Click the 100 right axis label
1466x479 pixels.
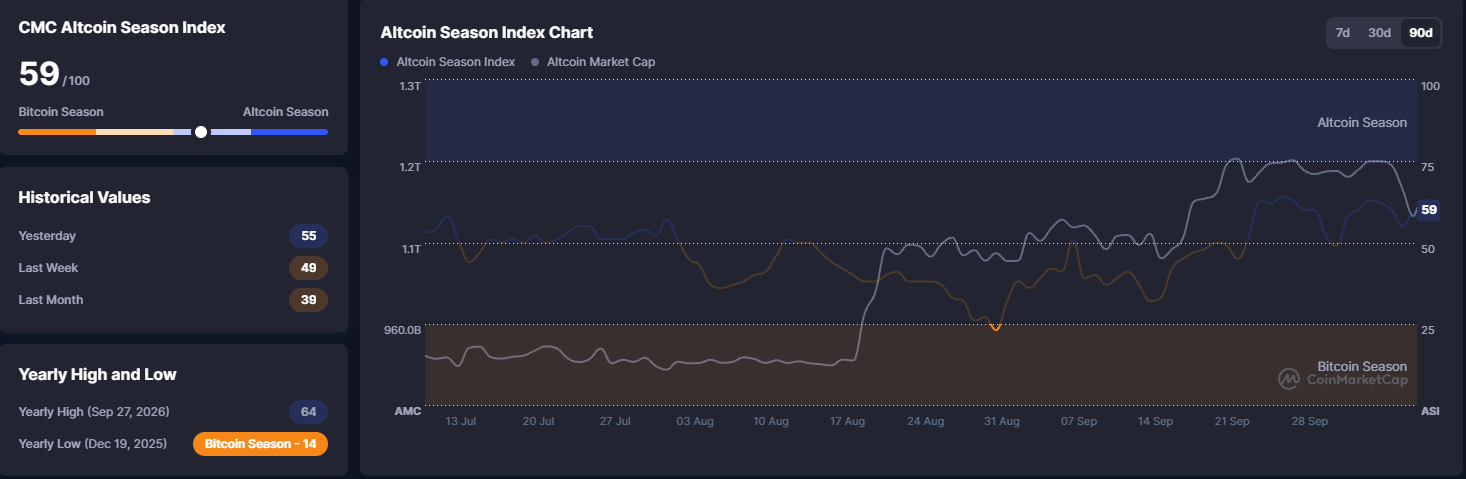click(1430, 86)
